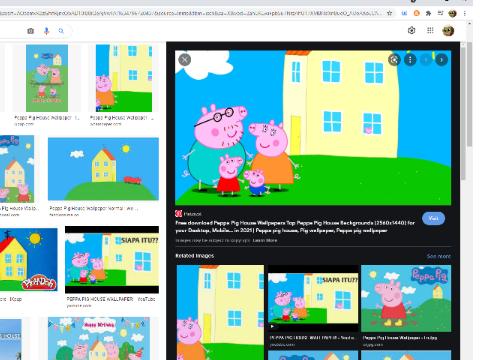Open the Chrome extensions puzzle icon

coord(428,13)
